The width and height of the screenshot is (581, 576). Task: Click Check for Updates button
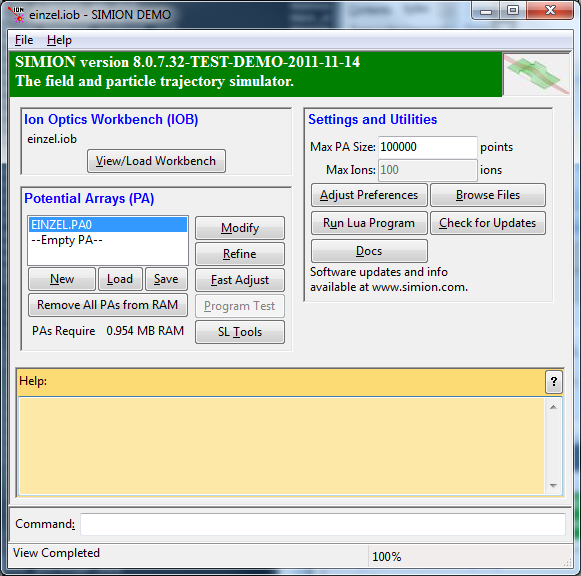(x=488, y=223)
